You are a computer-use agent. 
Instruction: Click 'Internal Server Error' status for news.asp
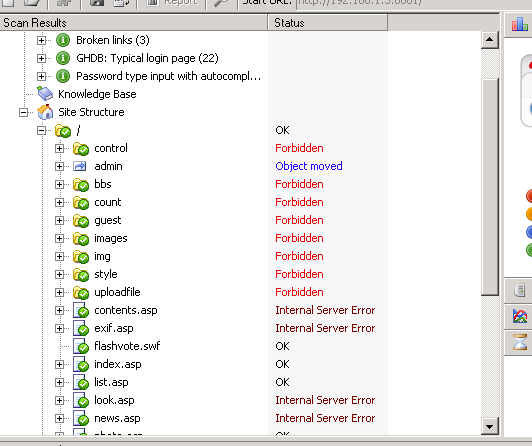(x=325, y=418)
